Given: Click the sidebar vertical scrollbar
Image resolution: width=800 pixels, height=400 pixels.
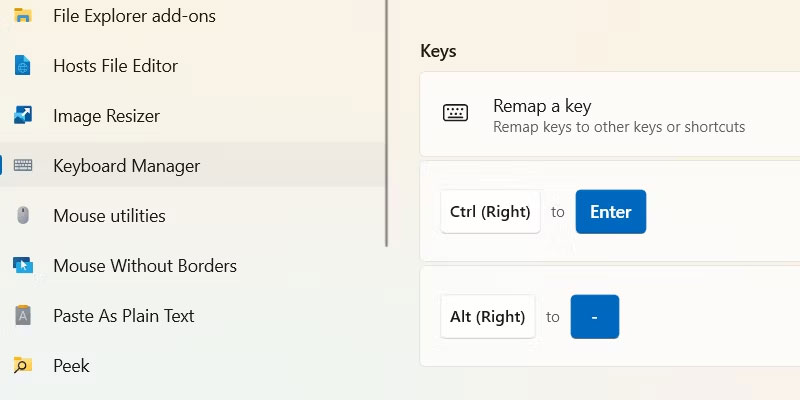Looking at the screenshot, I should point(386,120).
